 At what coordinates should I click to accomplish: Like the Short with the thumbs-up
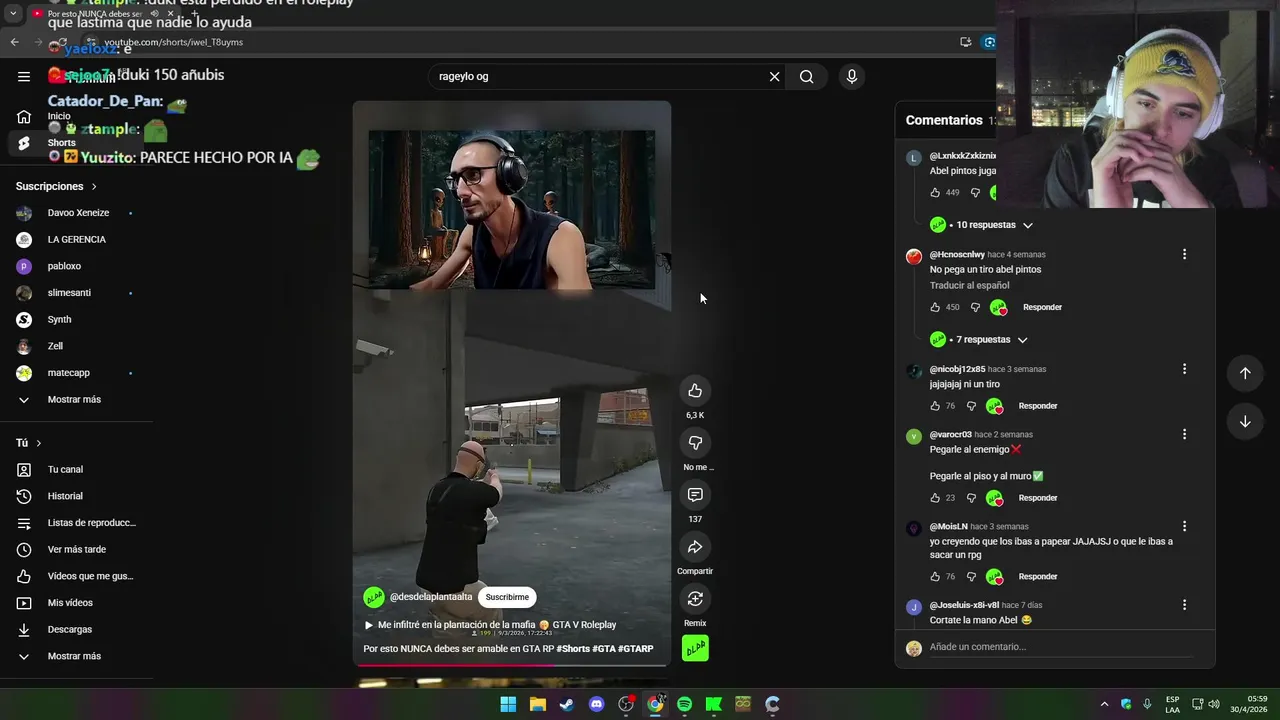695,391
